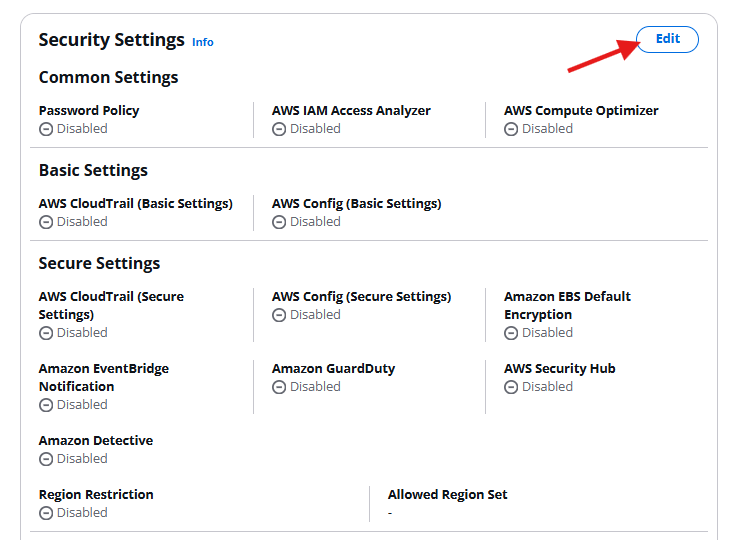This screenshot has height=540, width=754.
Task: Click CloudTrail Basic Settings disabled icon
Action: click(x=46, y=222)
